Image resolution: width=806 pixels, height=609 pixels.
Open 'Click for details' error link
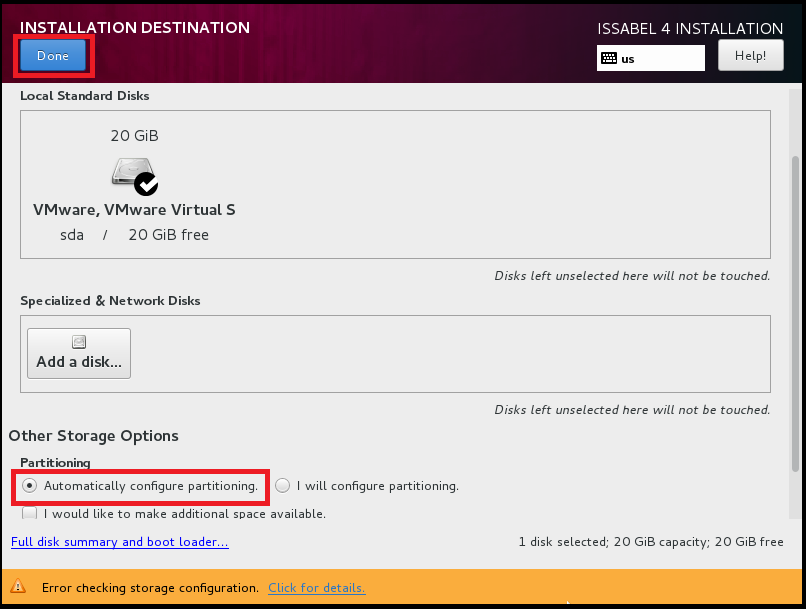316,588
